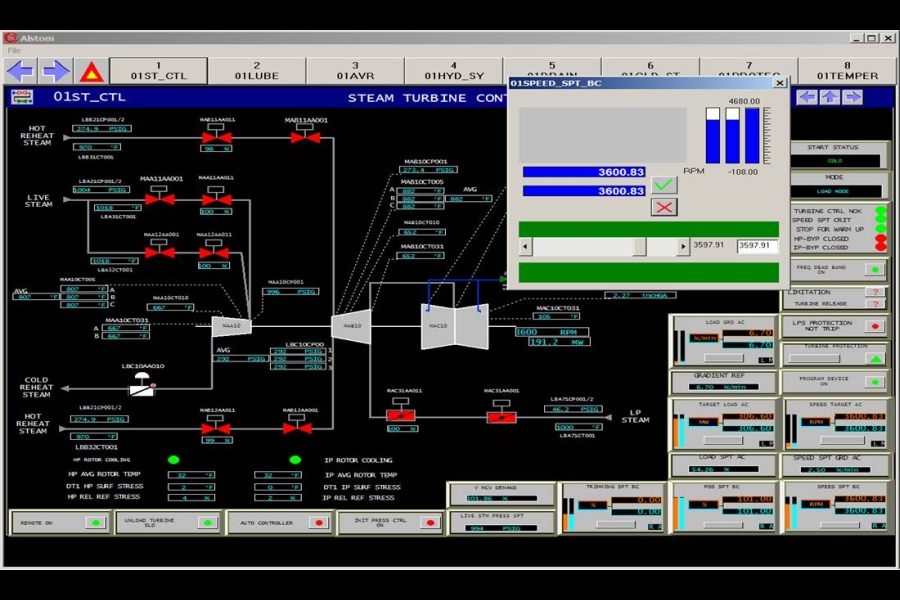Click the MAA10 HP turbine symbol
Image resolution: width=900 pixels, height=600 pixels.
tap(231, 326)
